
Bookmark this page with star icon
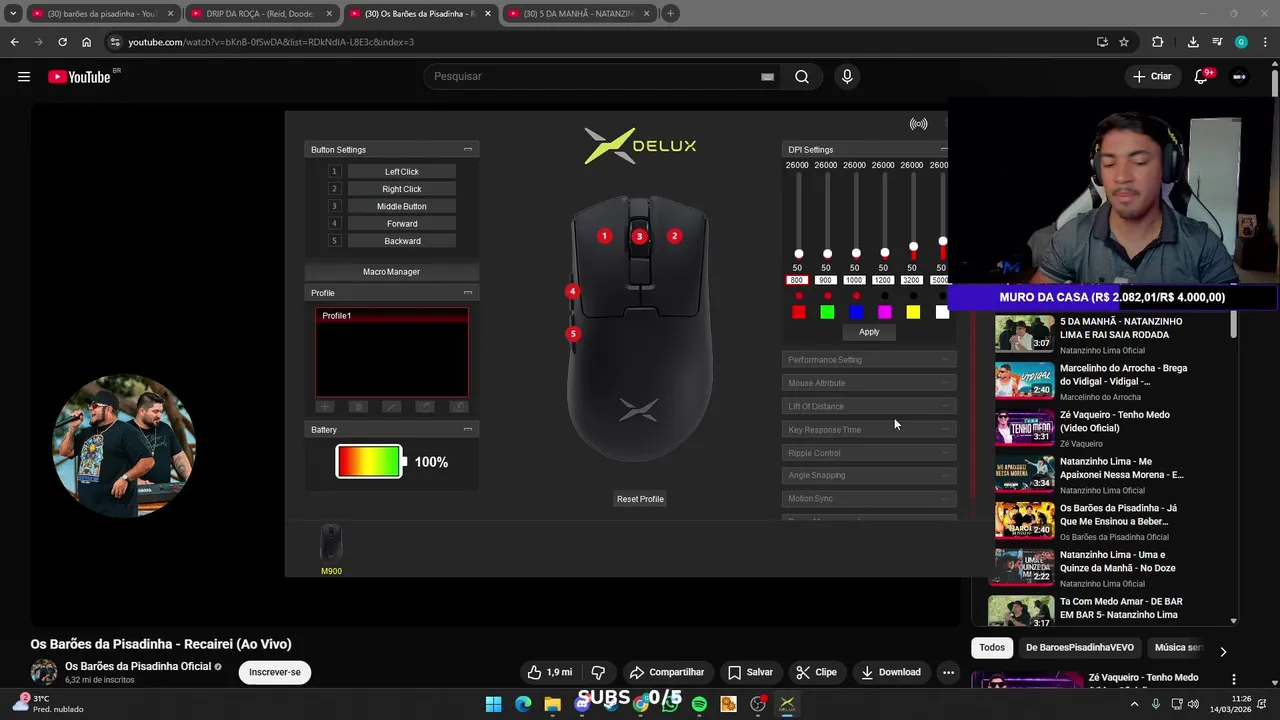(1124, 42)
